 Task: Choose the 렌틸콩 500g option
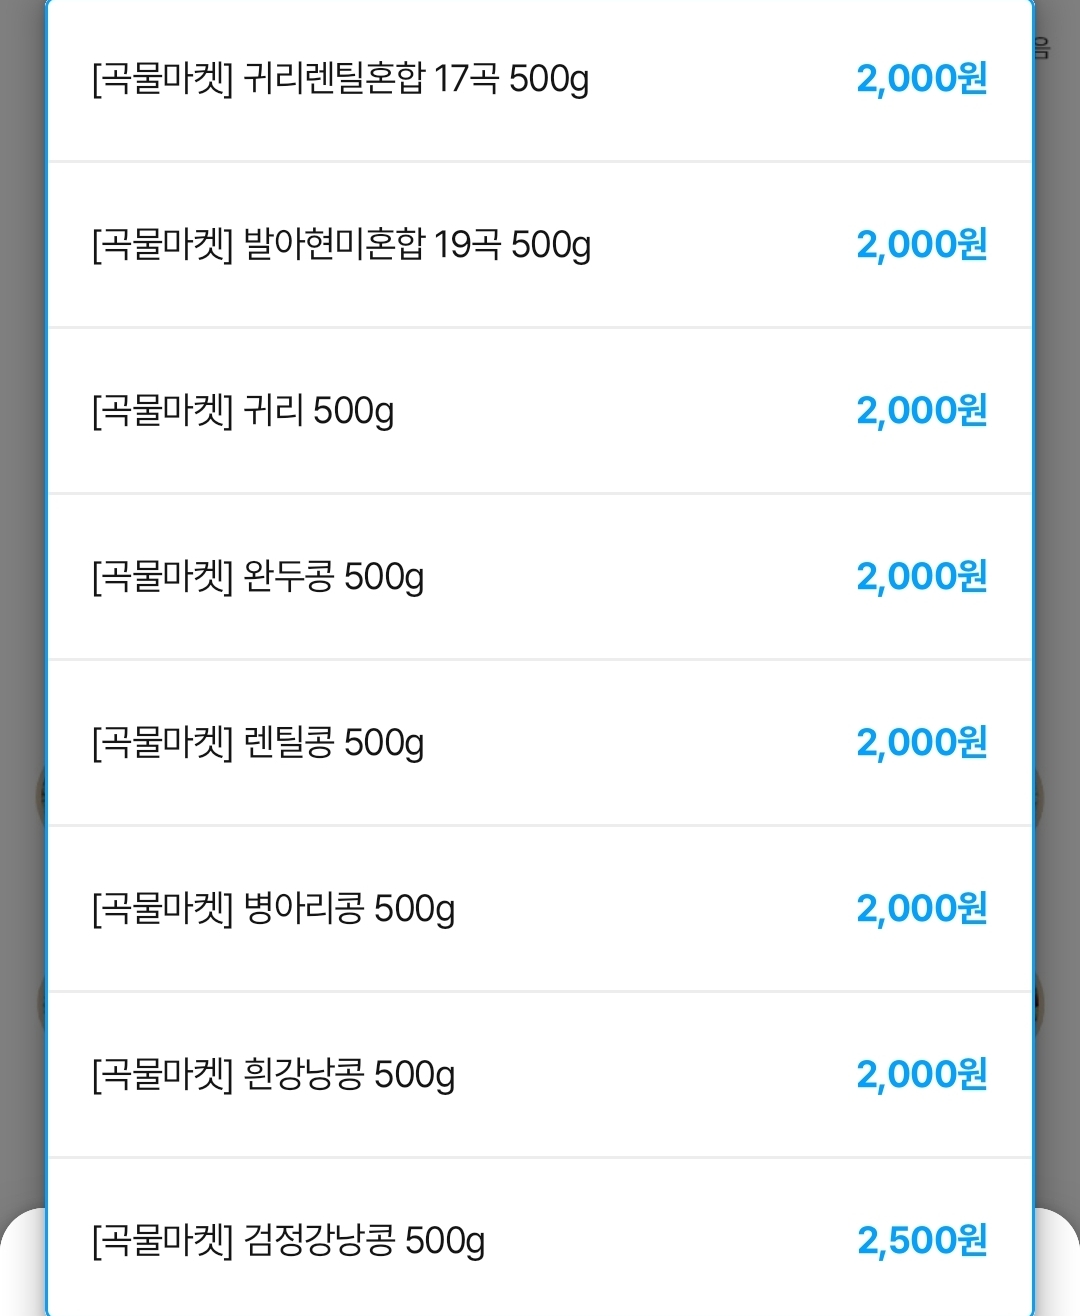coord(258,742)
